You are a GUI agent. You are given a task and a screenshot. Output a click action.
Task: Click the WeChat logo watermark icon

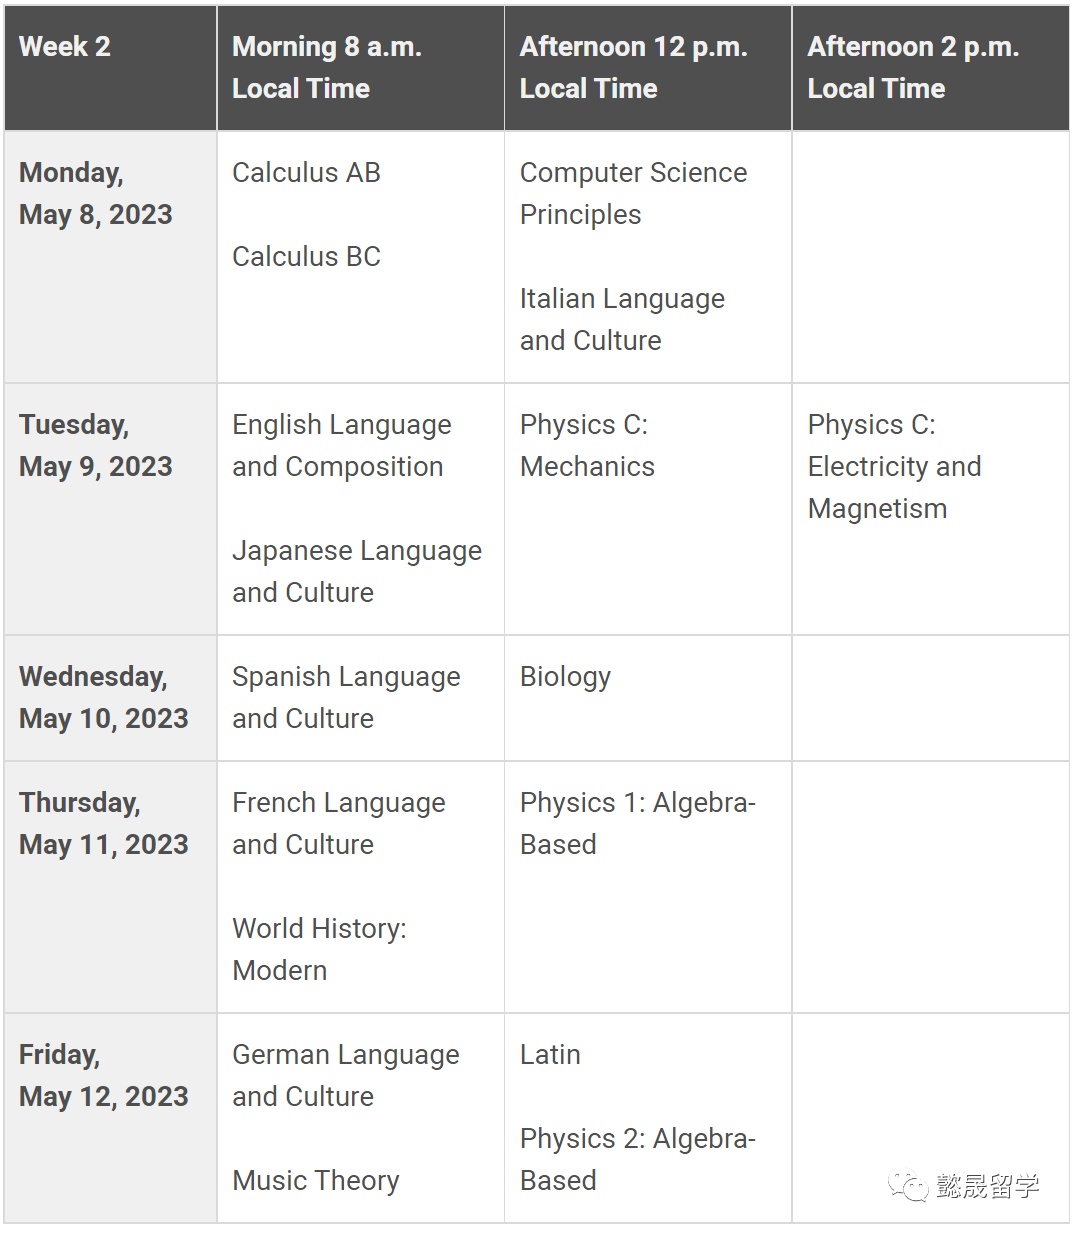point(909,1186)
